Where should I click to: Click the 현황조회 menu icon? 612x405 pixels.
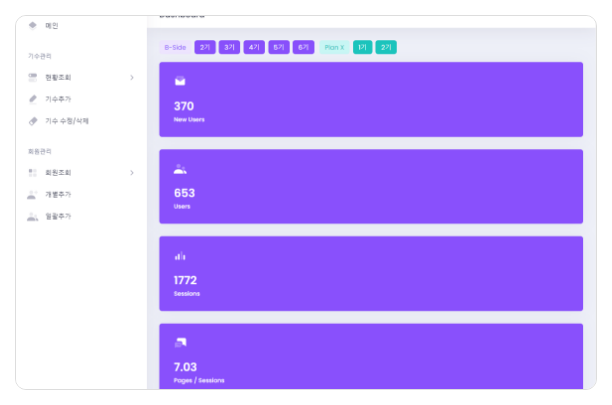(33, 77)
